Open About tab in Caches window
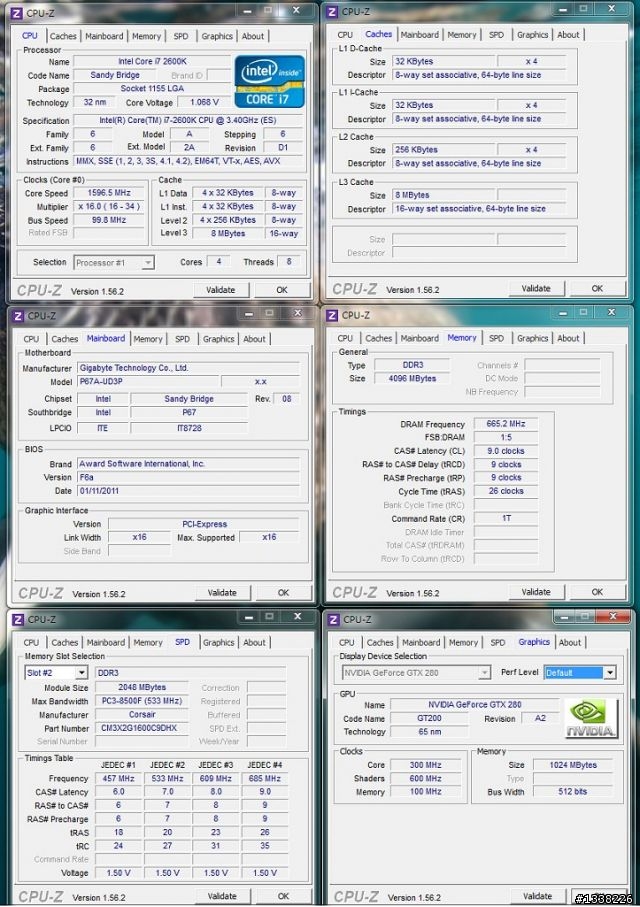The width and height of the screenshot is (640, 907). pos(568,35)
